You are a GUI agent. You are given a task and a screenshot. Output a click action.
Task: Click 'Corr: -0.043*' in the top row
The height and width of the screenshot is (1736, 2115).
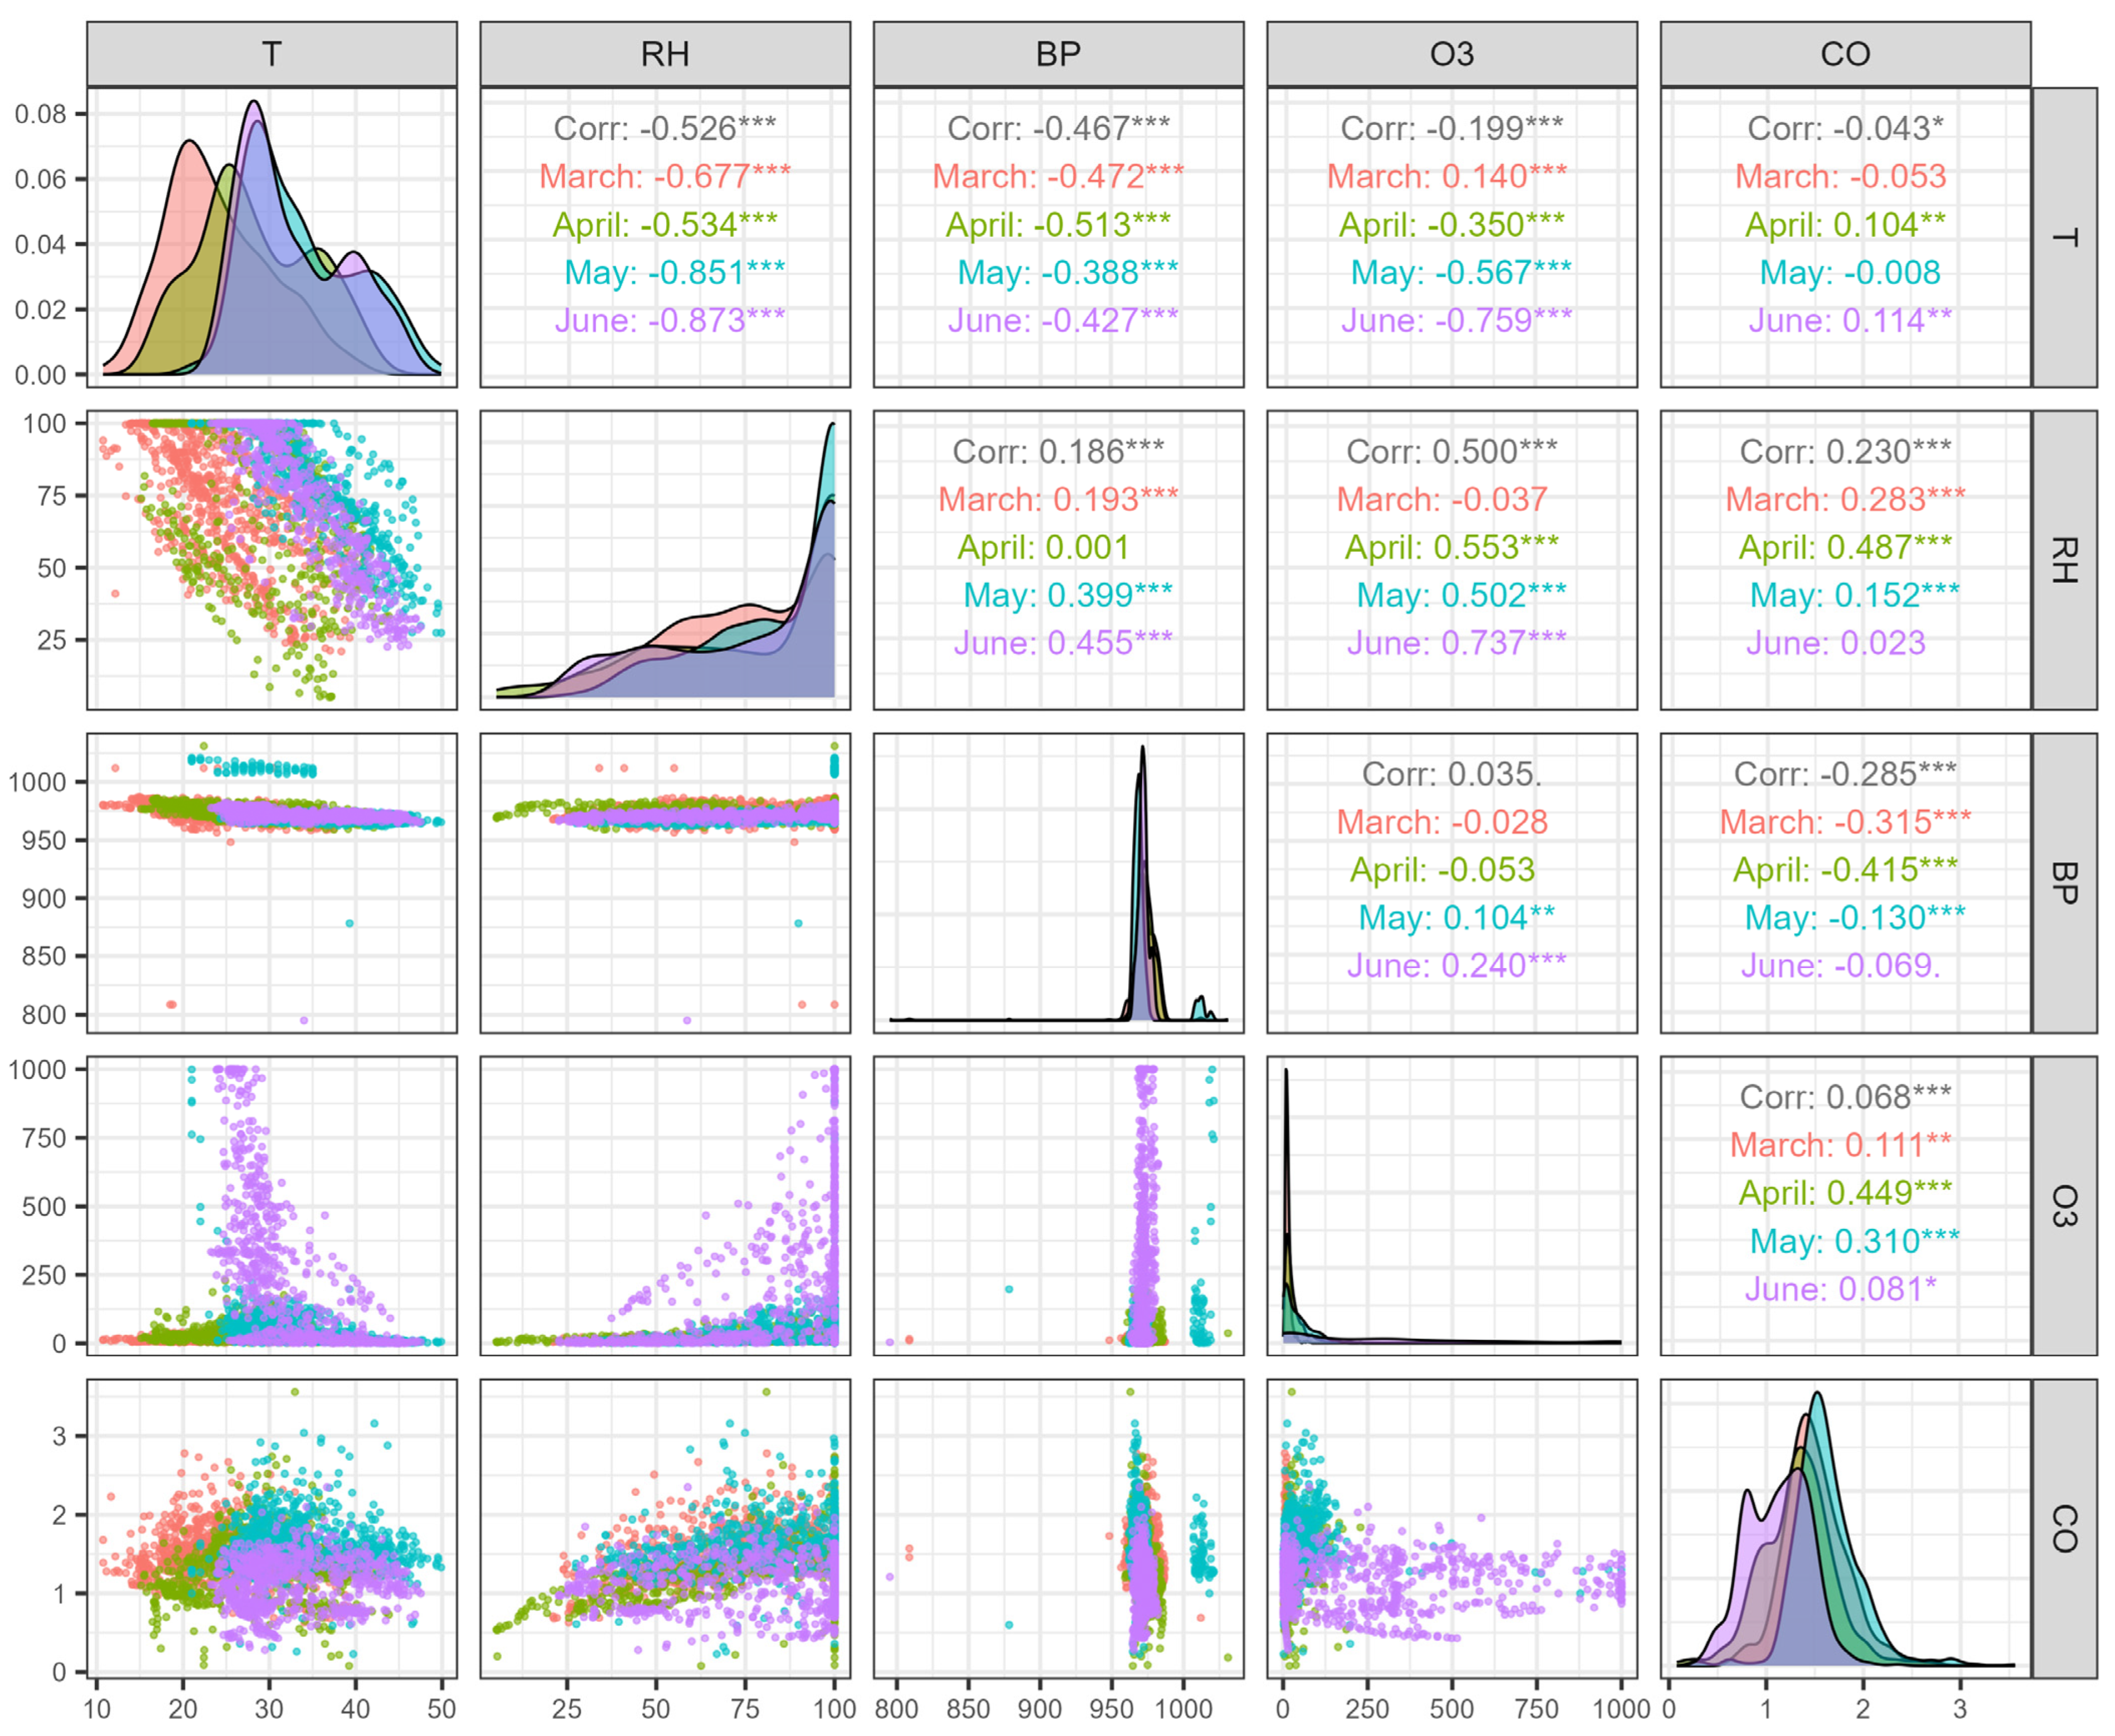pyautogui.click(x=1845, y=128)
